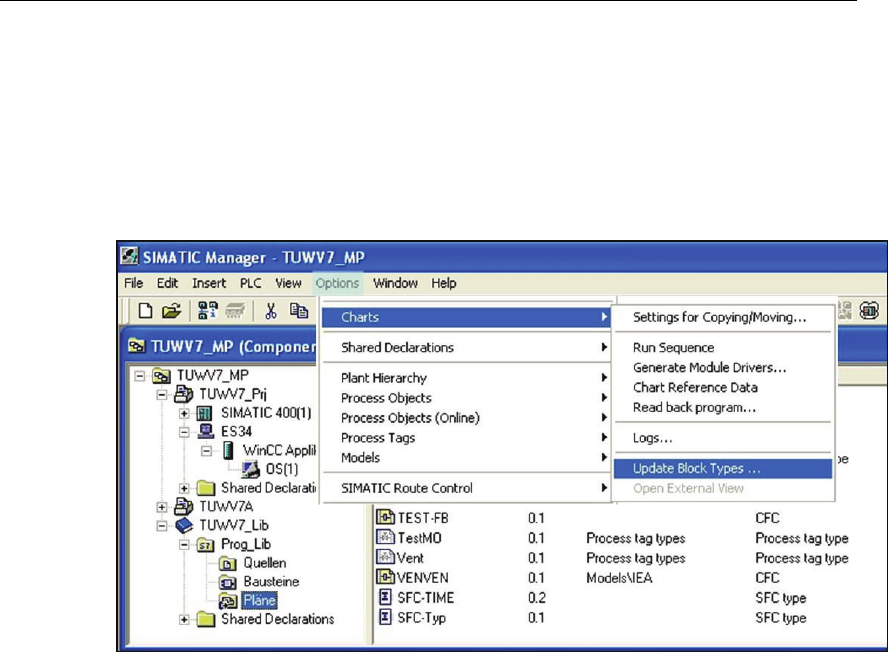Click the Open folder toolbar icon
The width and height of the screenshot is (888, 652).
point(171,310)
